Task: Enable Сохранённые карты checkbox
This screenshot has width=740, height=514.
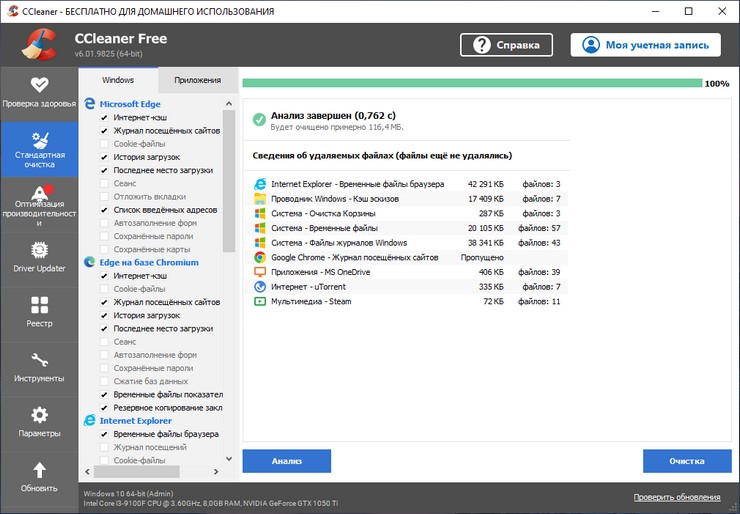Action: click(104, 249)
